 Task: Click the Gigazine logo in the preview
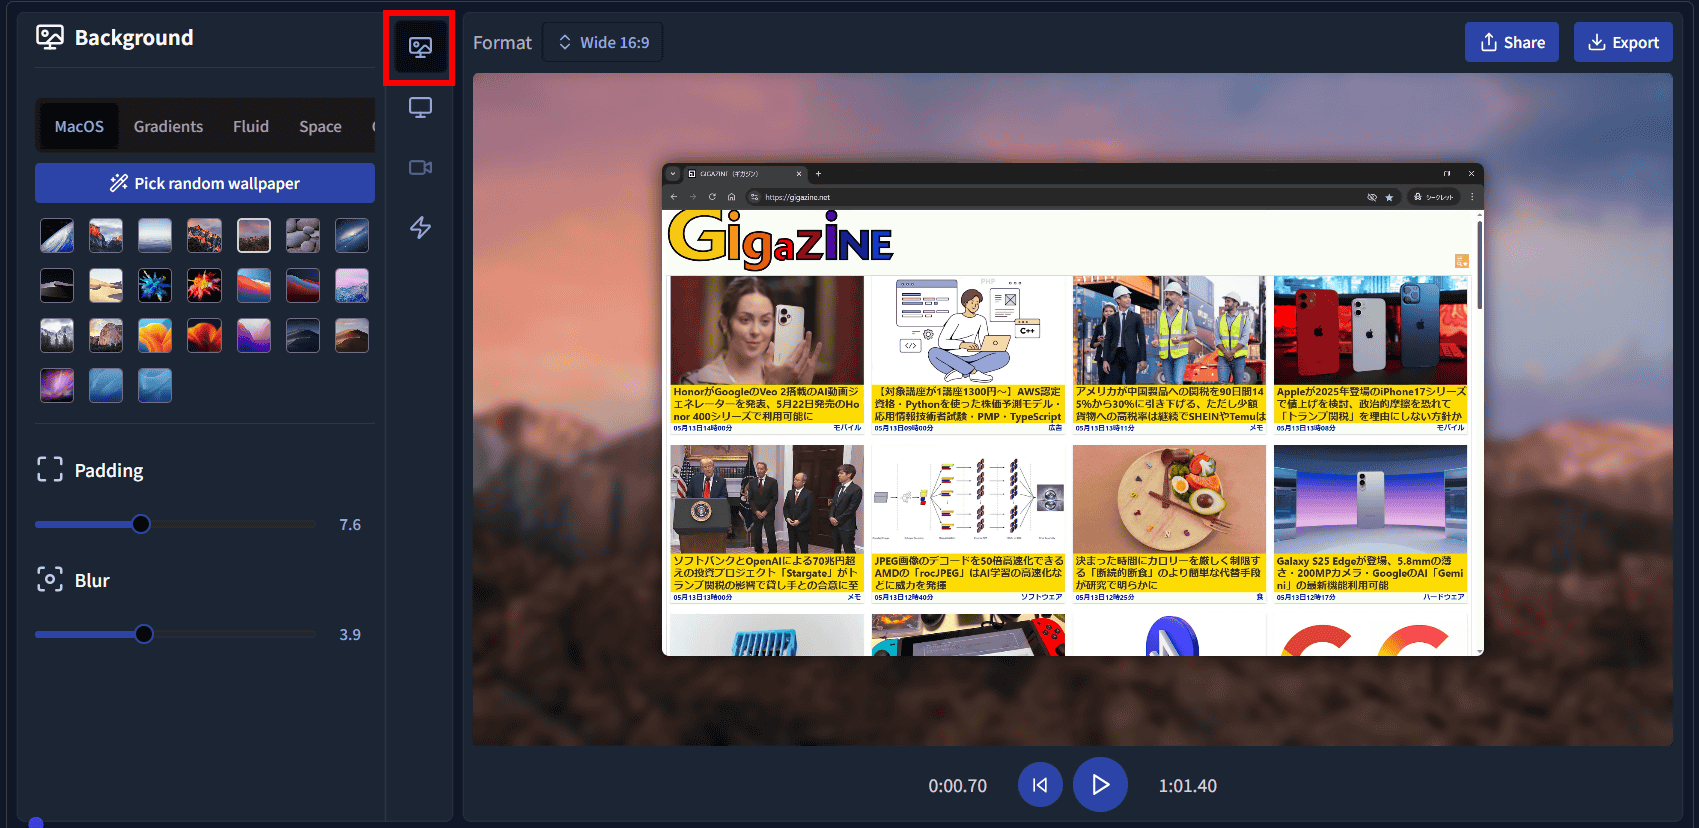coord(780,240)
